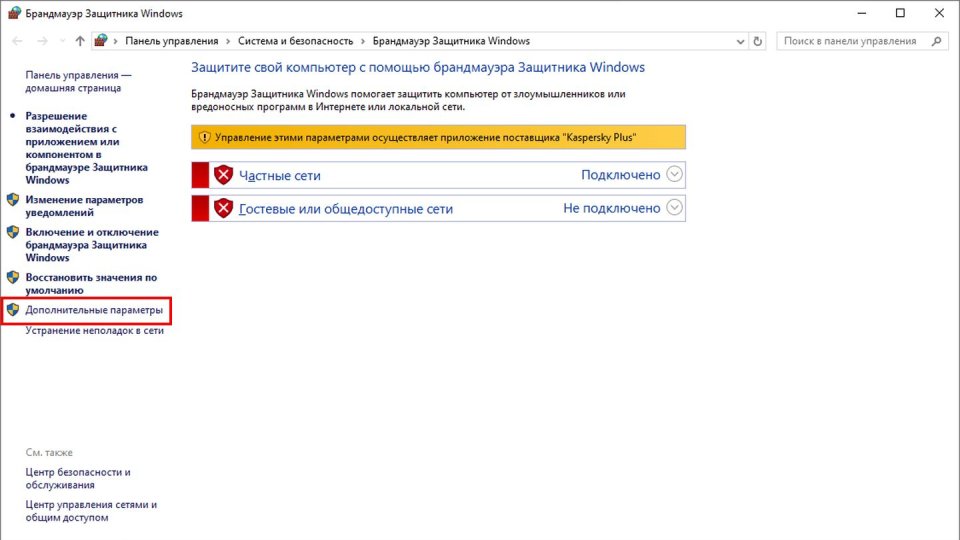The height and width of the screenshot is (540, 960).
Task: Select Панель управления in breadcrumb path
Action: point(171,41)
